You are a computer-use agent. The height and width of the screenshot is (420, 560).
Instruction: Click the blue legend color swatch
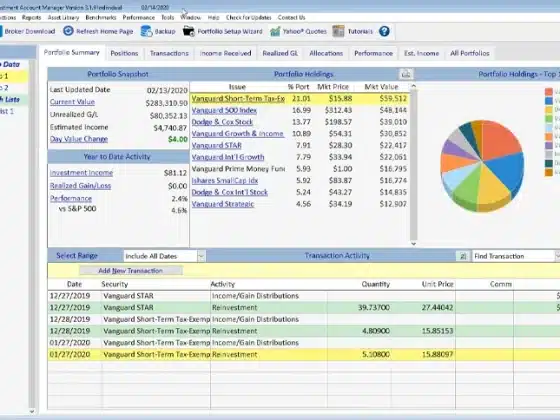pos(549,101)
